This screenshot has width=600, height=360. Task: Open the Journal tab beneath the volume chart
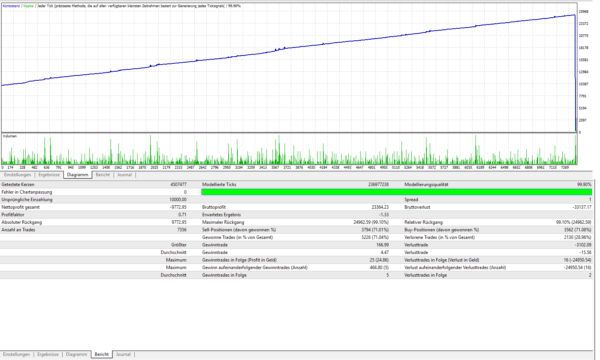(124, 175)
